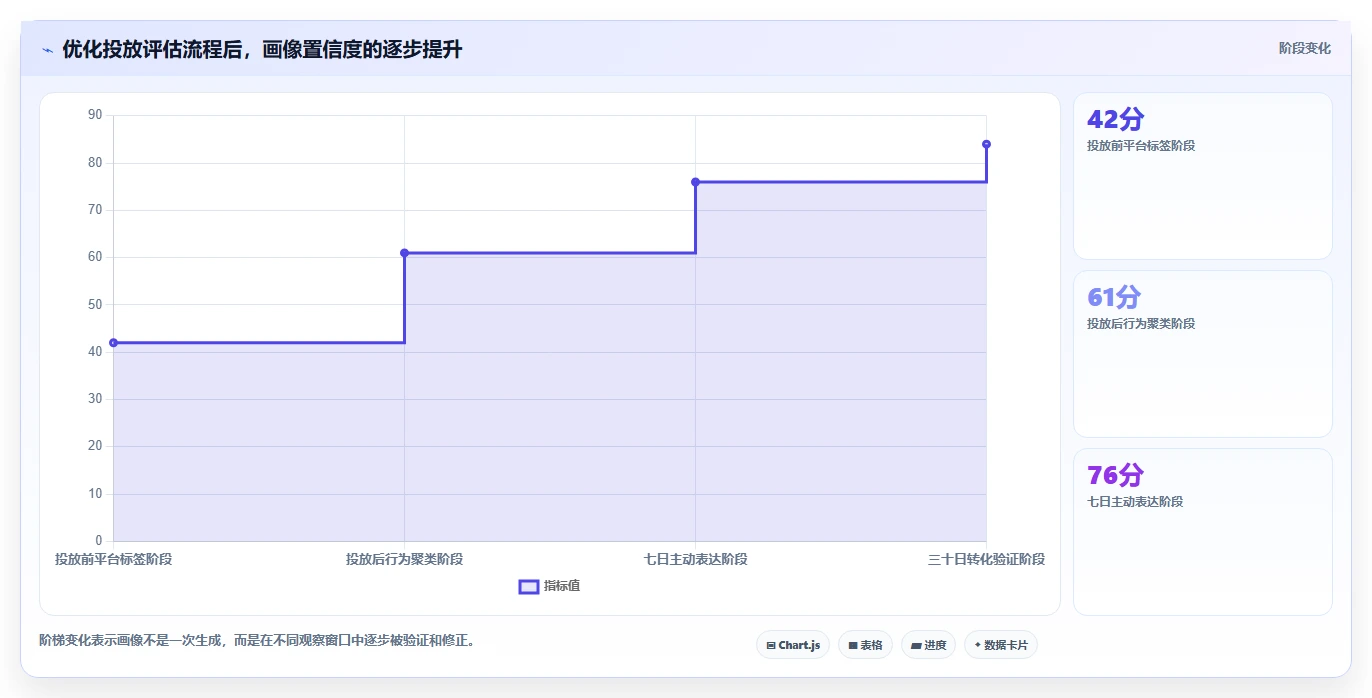1372x698 pixels.
Task: Click the 进度 tag chip
Action: pyautogui.click(x=928, y=645)
